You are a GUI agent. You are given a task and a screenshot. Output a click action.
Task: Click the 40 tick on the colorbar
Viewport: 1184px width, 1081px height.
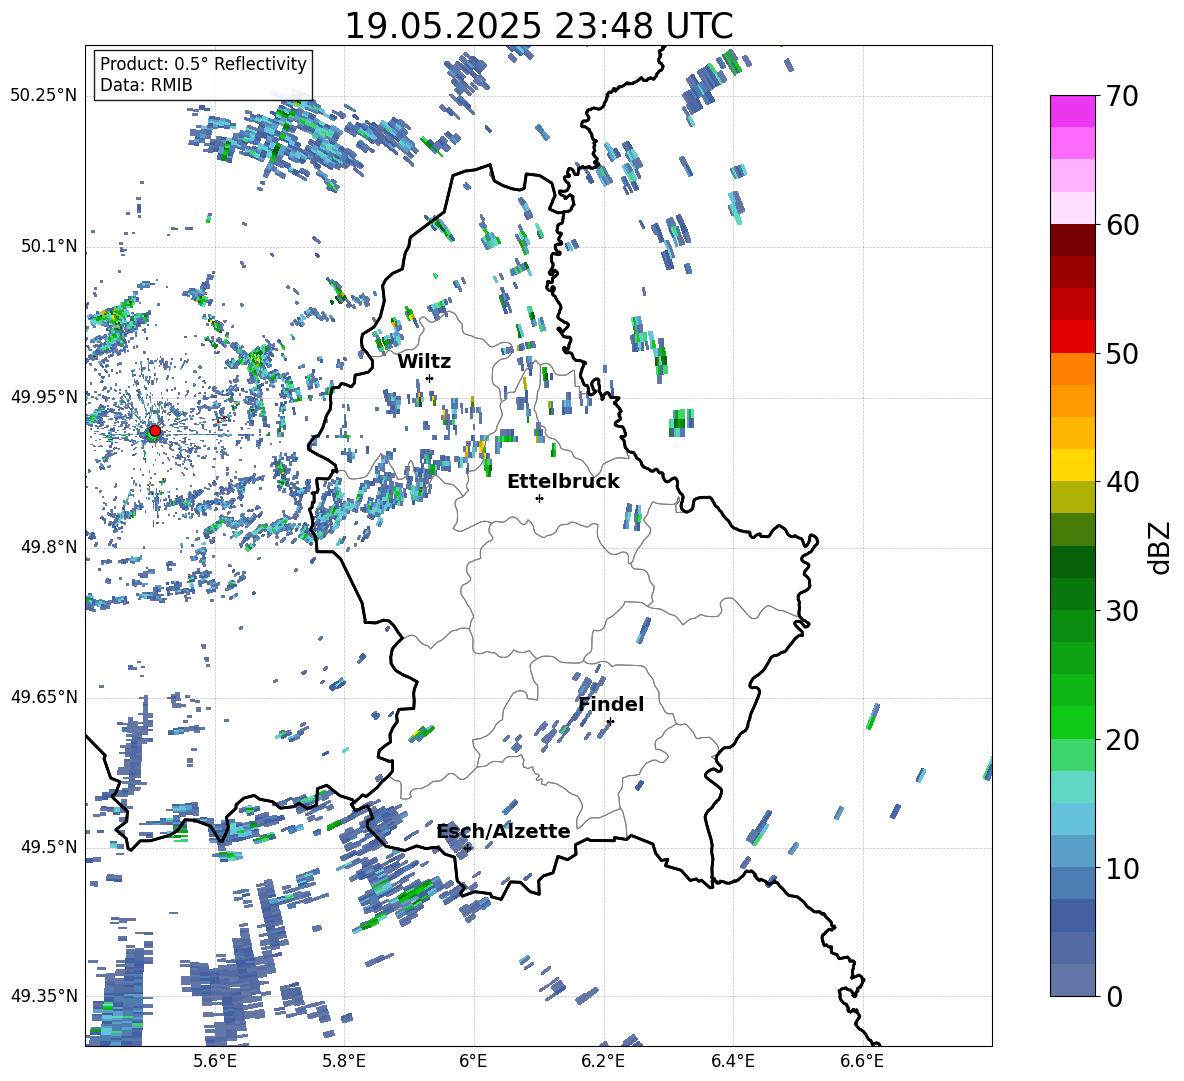[1122, 482]
